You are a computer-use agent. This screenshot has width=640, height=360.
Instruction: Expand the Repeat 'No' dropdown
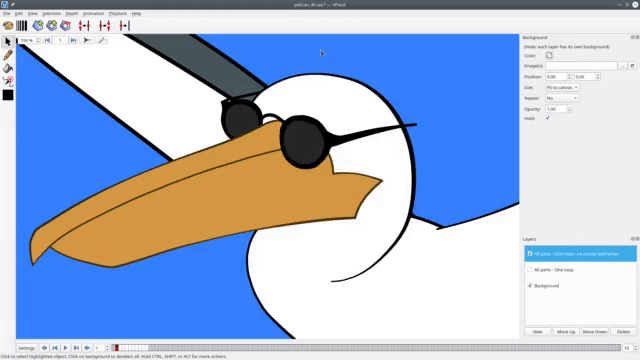(562, 98)
